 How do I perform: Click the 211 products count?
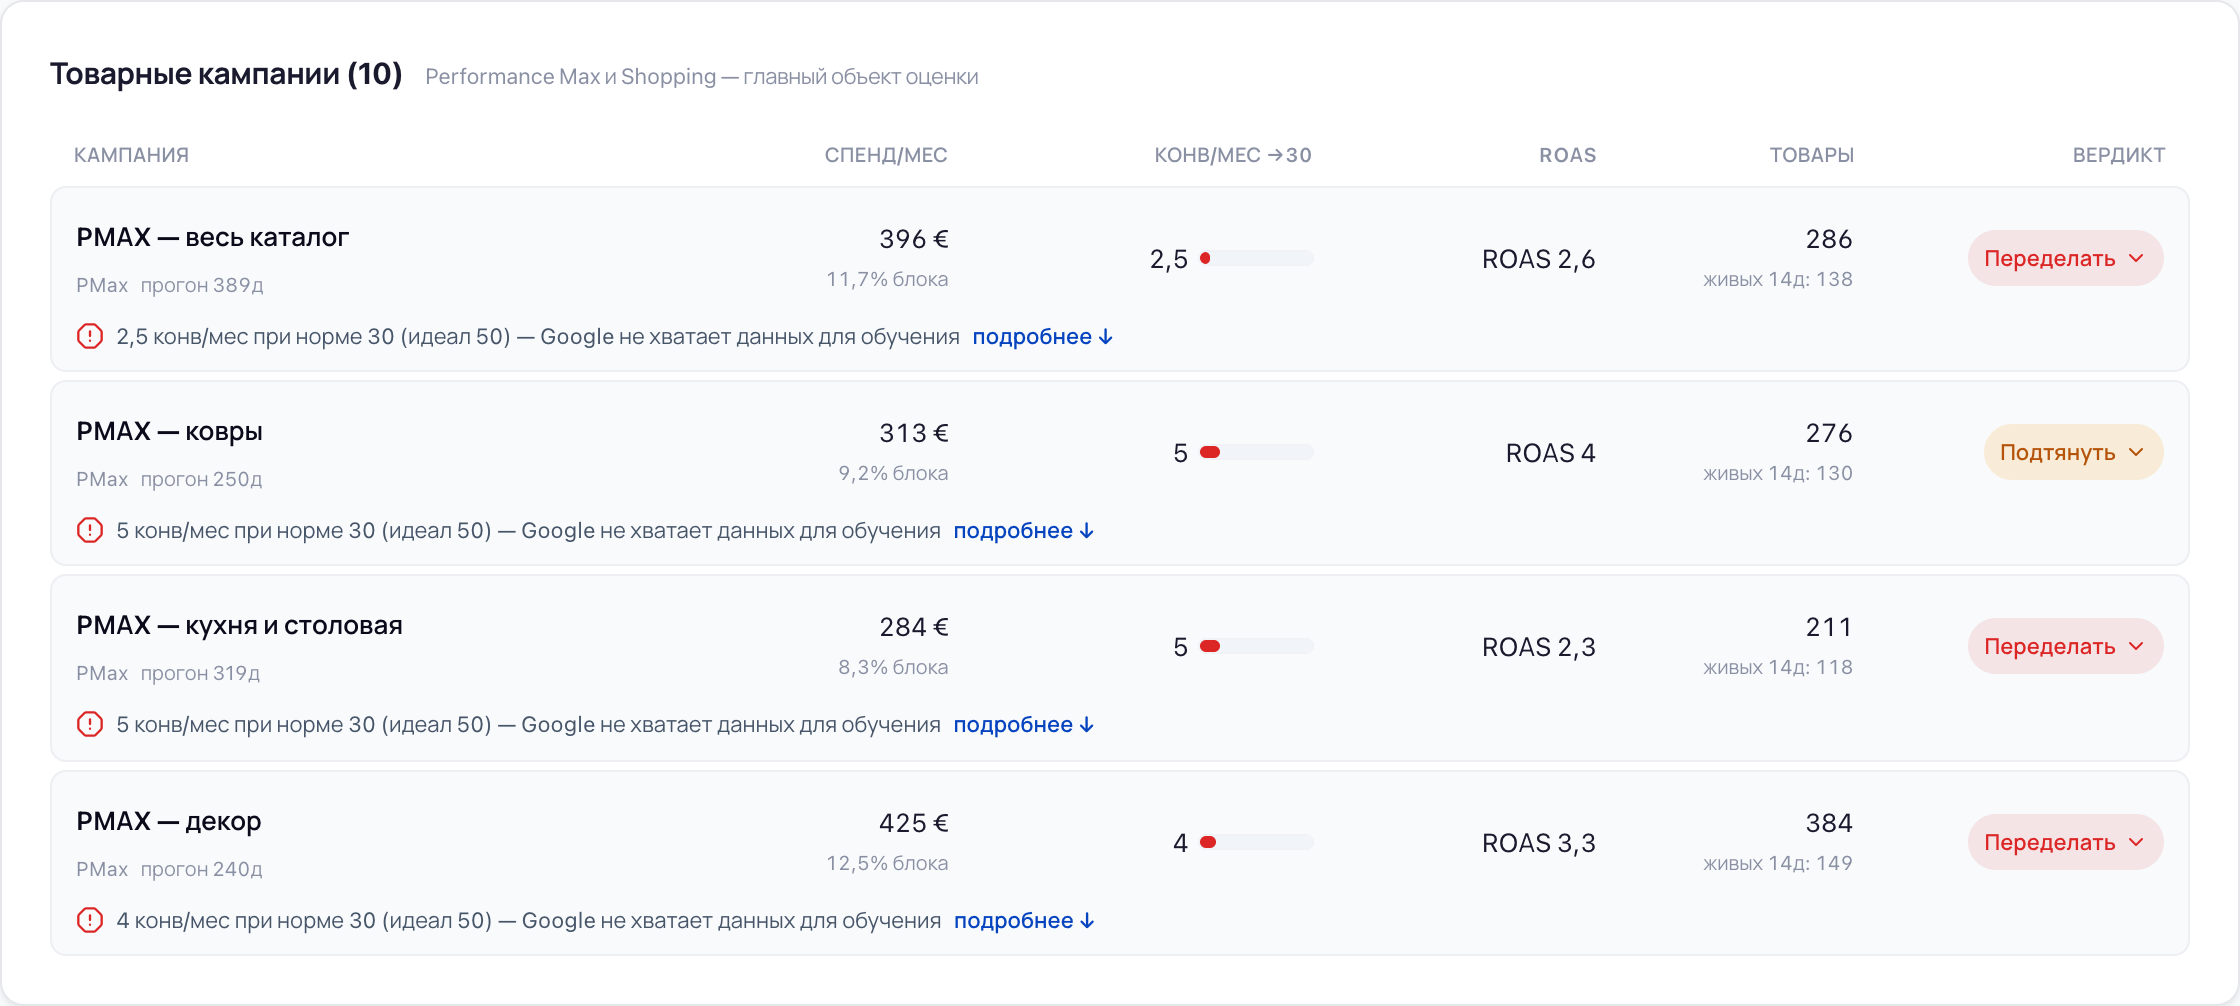pyautogui.click(x=1829, y=627)
